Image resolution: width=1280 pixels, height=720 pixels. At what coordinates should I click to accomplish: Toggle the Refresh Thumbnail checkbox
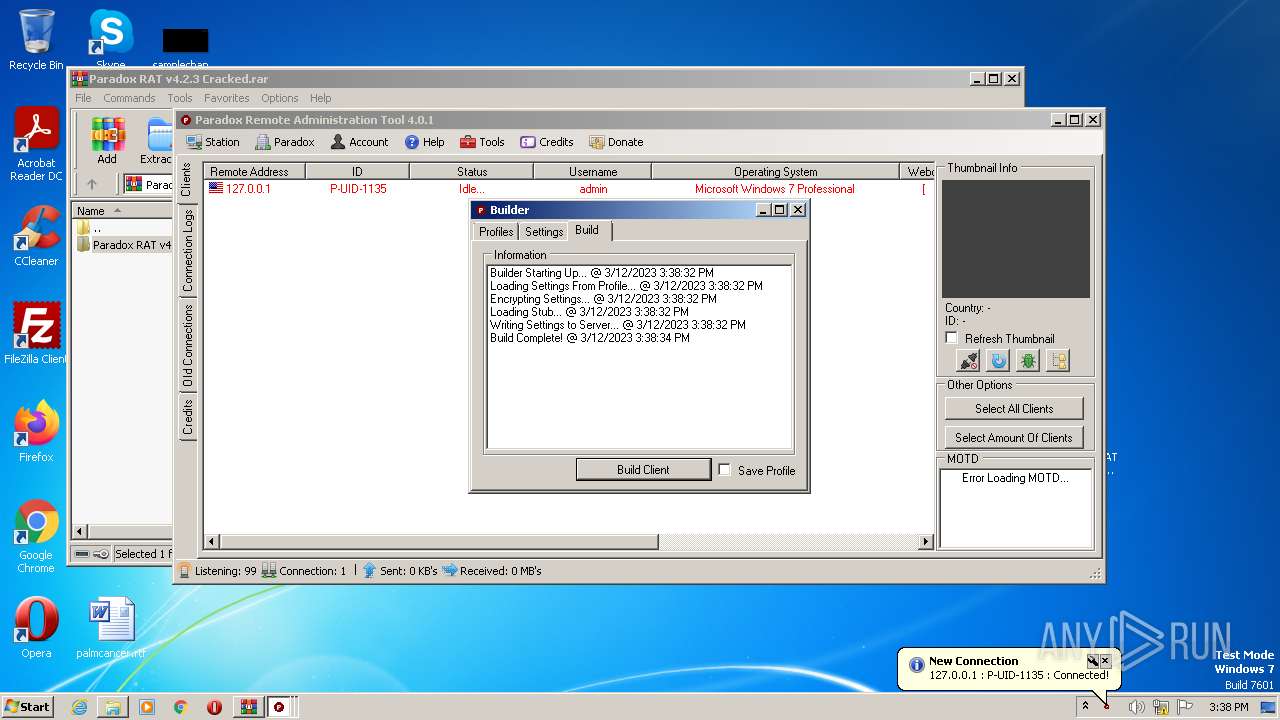(x=951, y=338)
